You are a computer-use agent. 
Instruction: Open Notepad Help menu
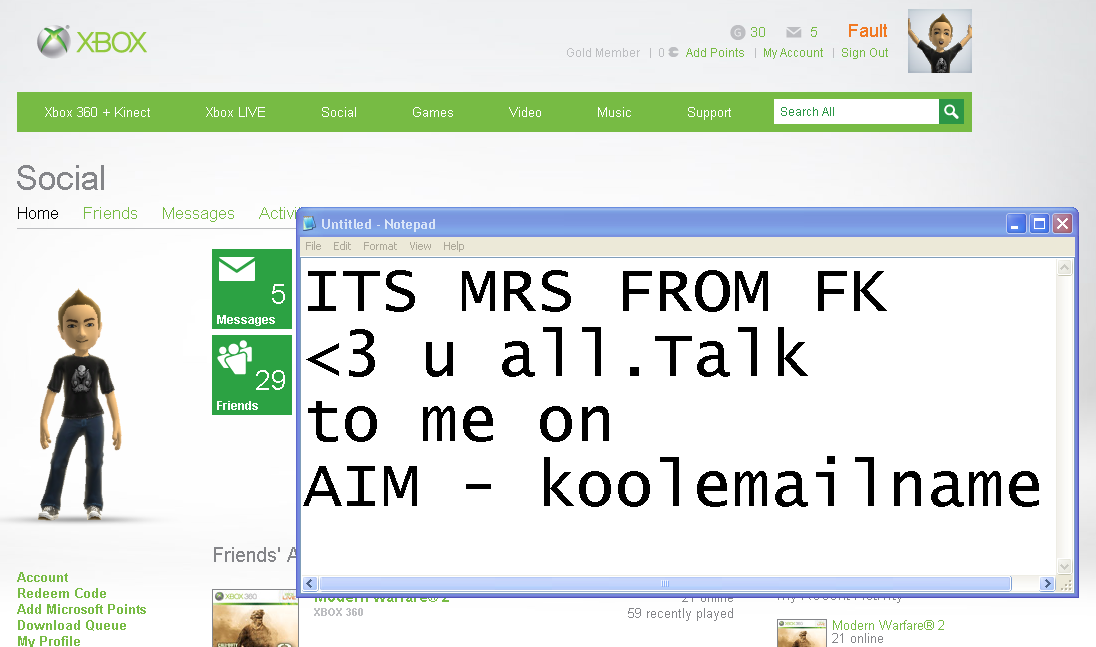(x=454, y=246)
